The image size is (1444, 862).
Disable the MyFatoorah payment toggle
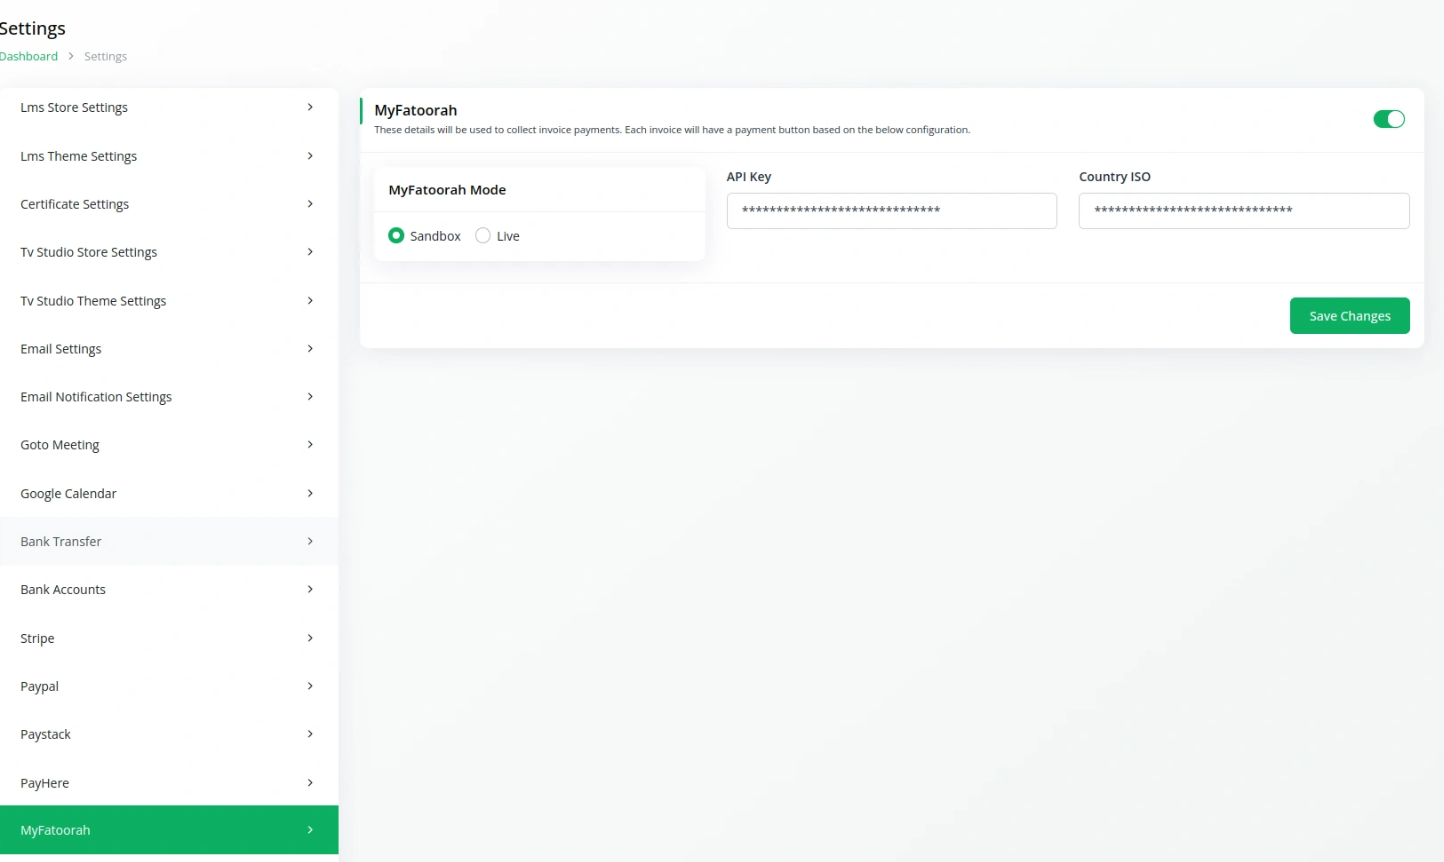(x=1389, y=119)
